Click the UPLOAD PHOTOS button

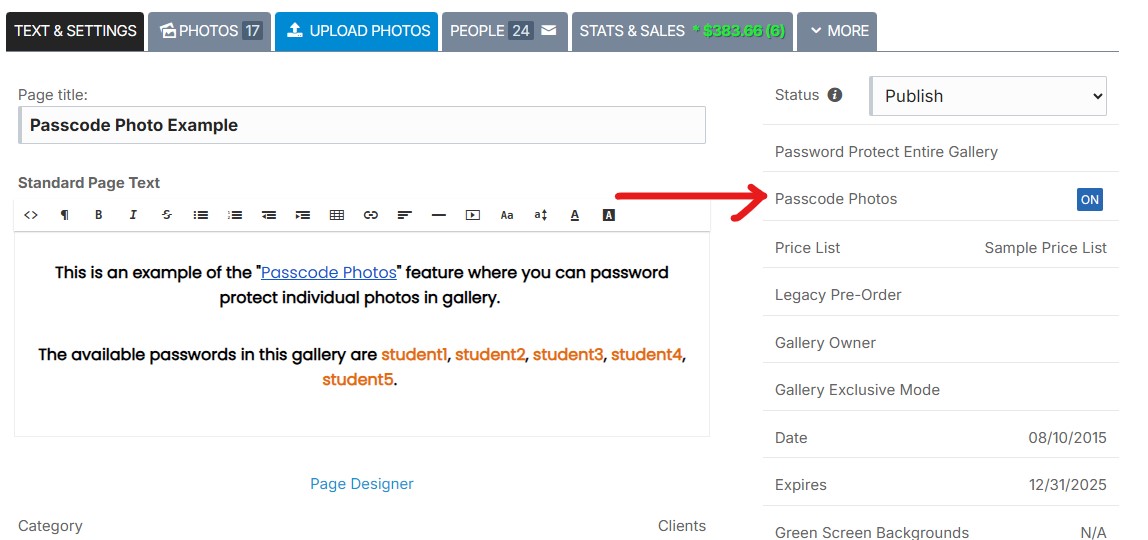pos(357,31)
